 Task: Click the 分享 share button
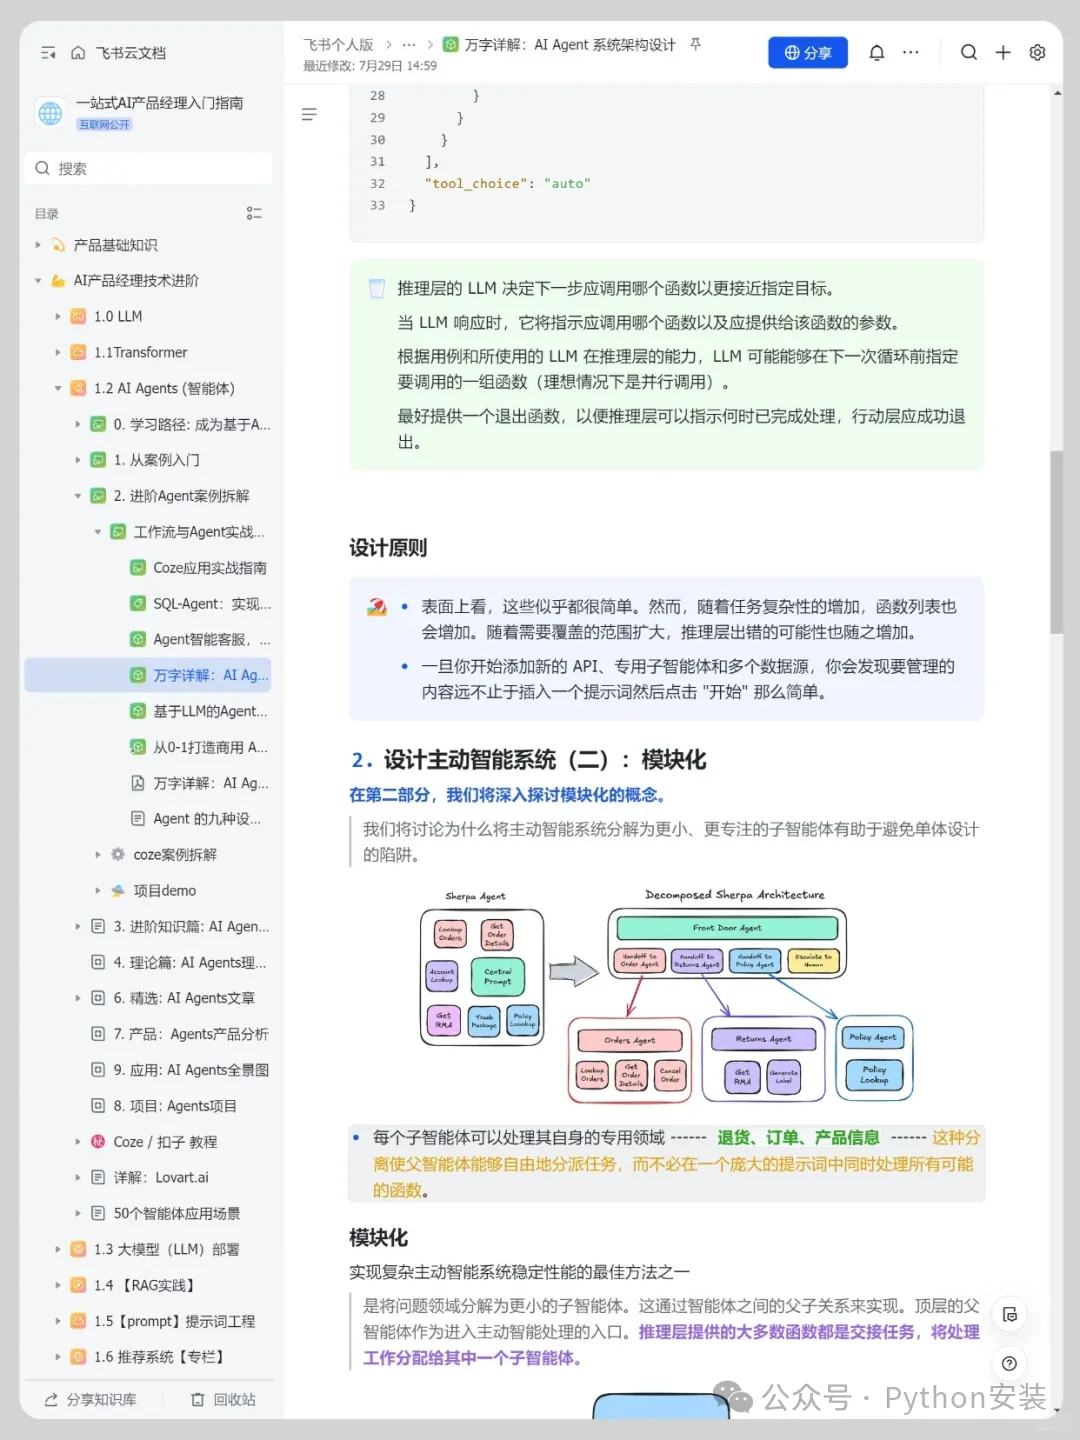point(807,52)
